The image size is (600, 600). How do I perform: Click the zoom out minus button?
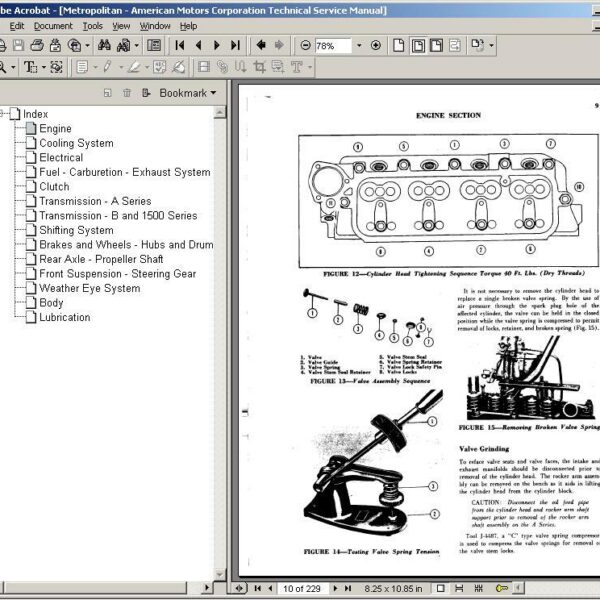pyautogui.click(x=306, y=45)
